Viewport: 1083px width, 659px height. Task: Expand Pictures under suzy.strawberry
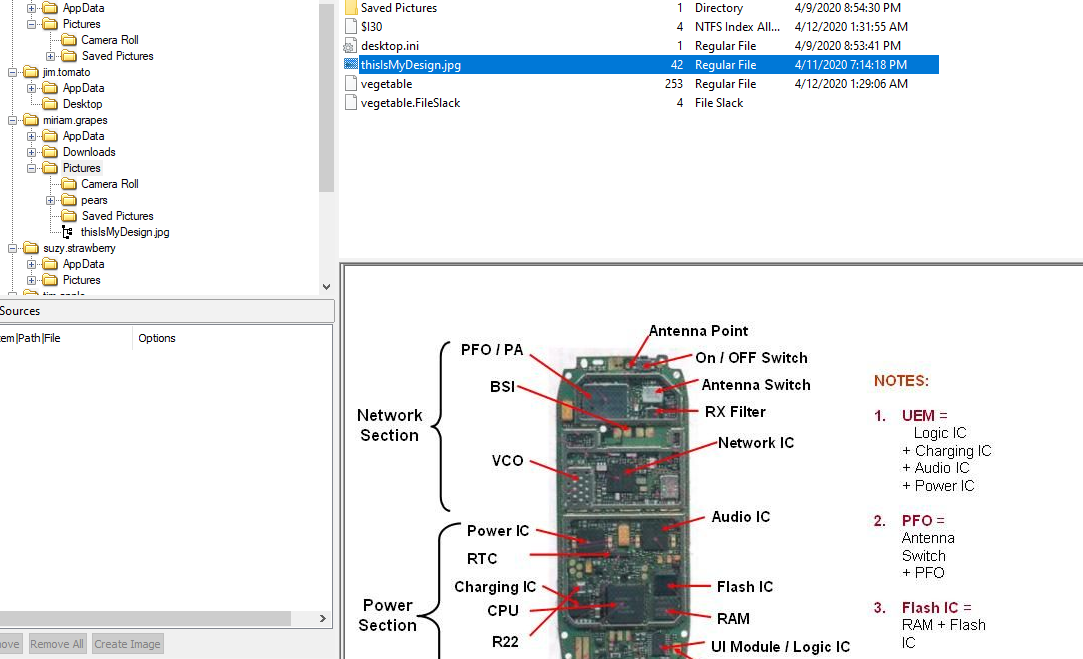tap(32, 280)
